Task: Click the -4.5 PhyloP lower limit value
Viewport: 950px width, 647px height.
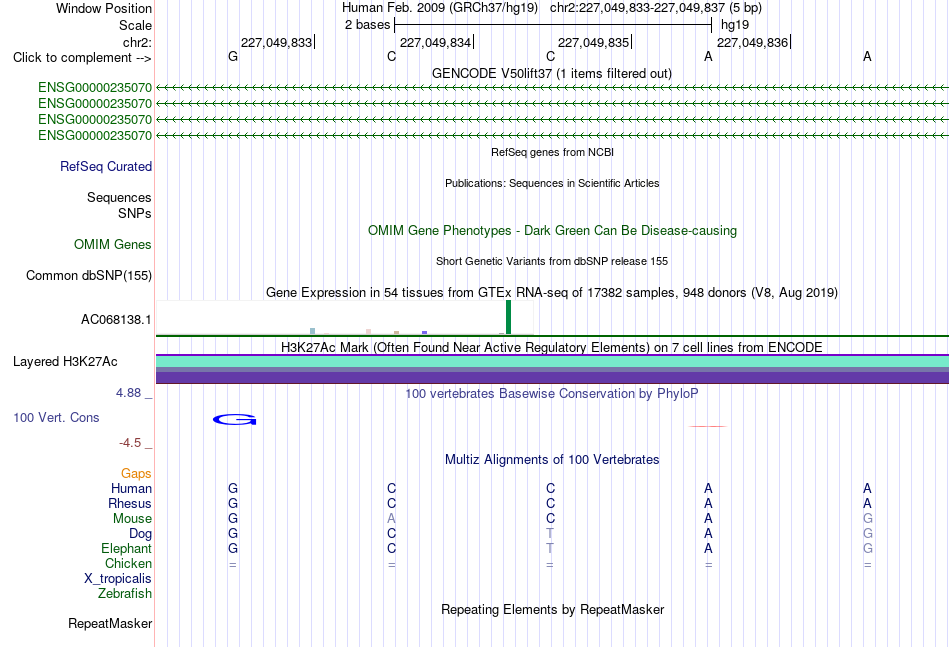Action: [x=130, y=443]
